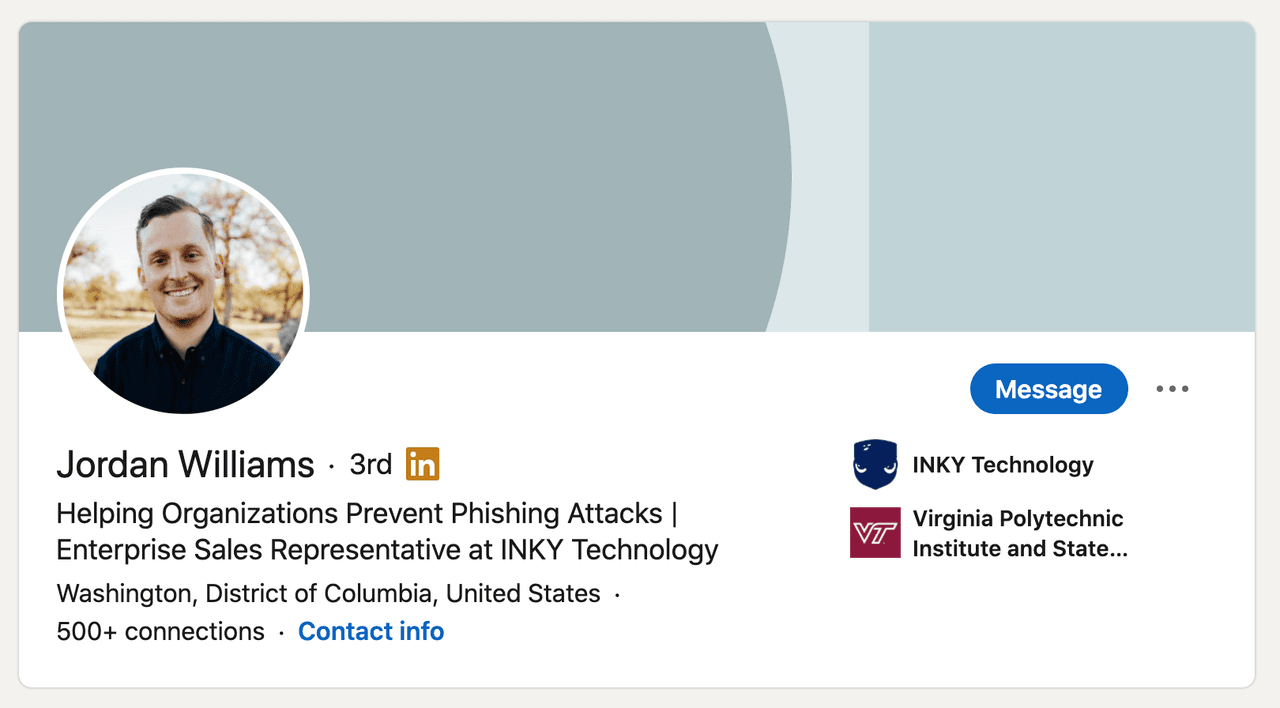Viewport: 1280px width, 708px height.
Task: Open the Contact info link
Action: coord(371,632)
